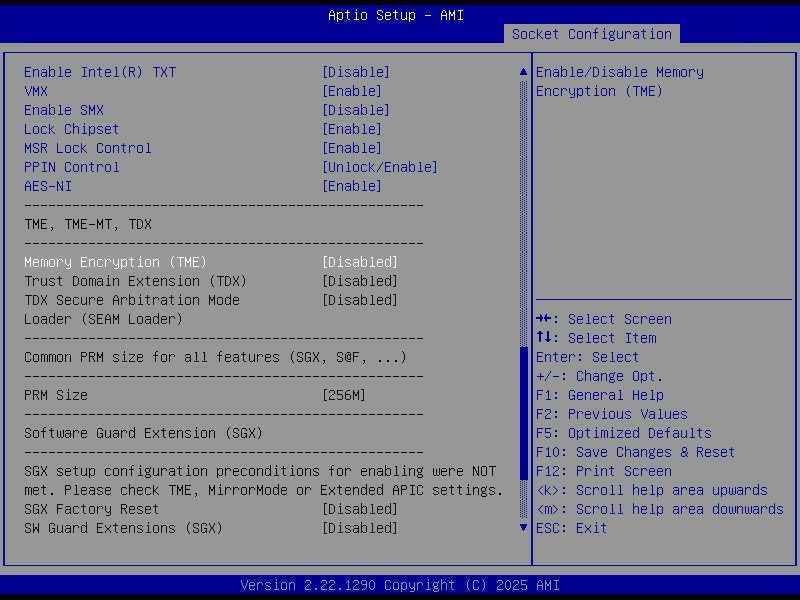Select Memory Encryption (TME) item
Viewport: 800px width, 600px height.
point(115,262)
